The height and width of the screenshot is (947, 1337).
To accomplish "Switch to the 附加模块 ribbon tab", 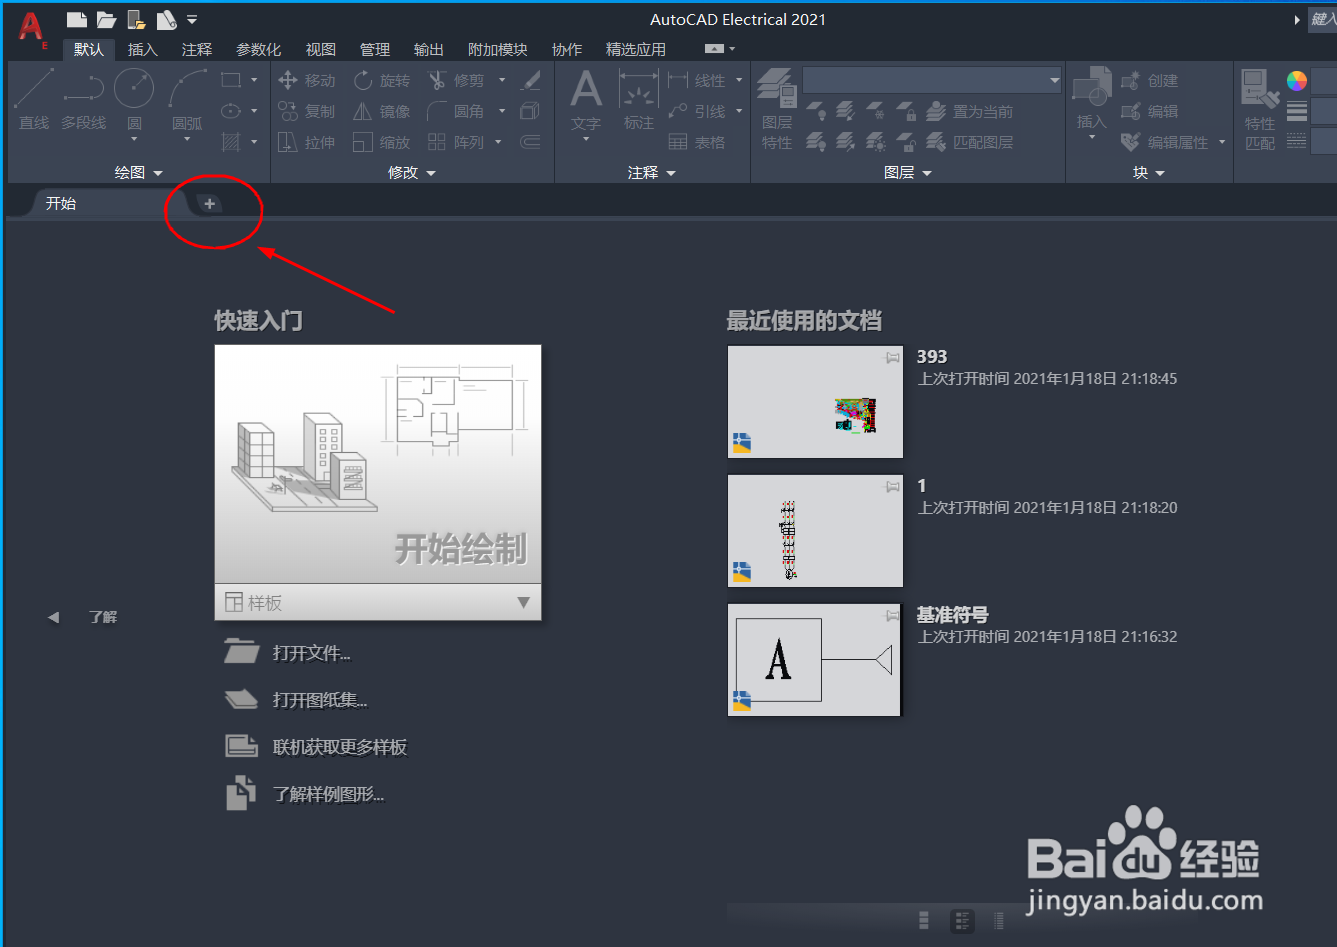I will (x=497, y=49).
